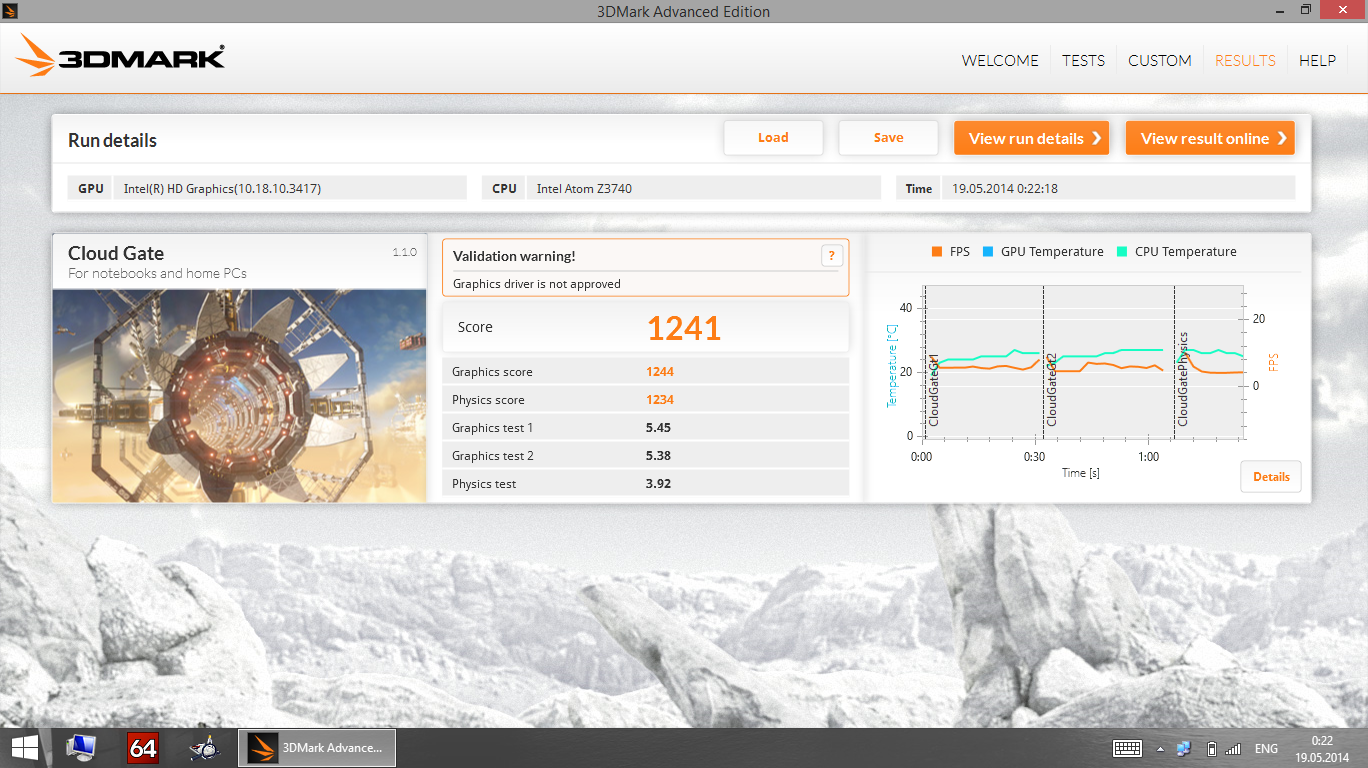Viewport: 1368px width, 768px height.
Task: Click the CPU field Intel Atom Z3740
Action: coord(704,188)
